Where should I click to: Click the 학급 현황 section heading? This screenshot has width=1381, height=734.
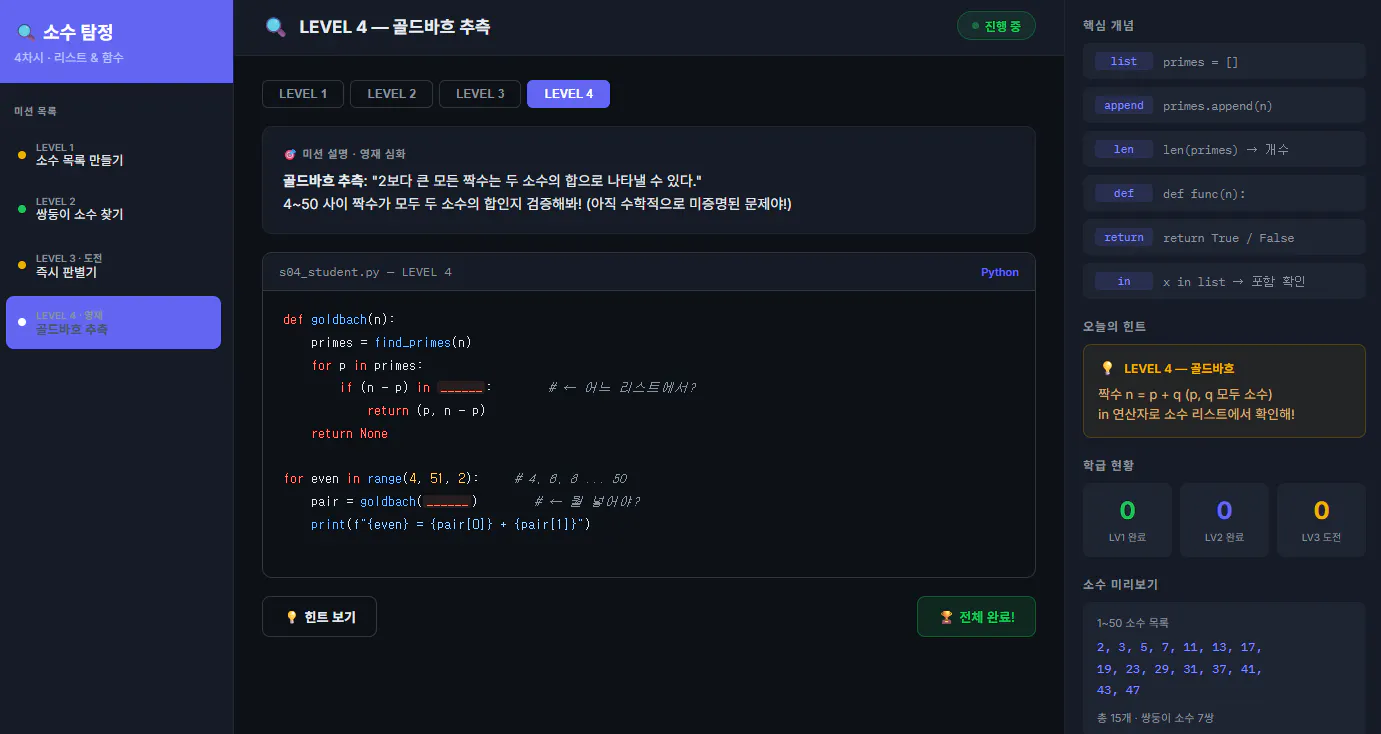pos(1108,465)
